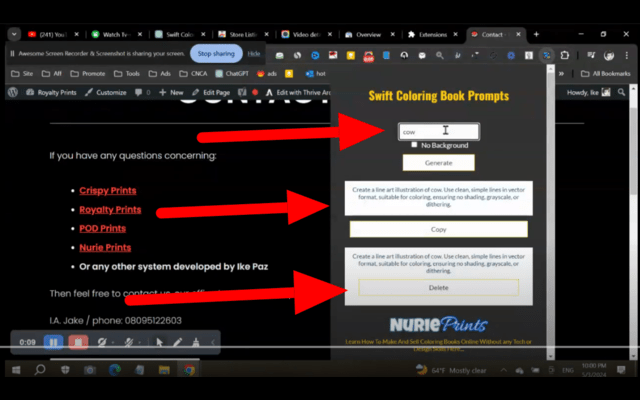Open the POD Prints link
The height and width of the screenshot is (400, 640).
[x=102, y=229]
